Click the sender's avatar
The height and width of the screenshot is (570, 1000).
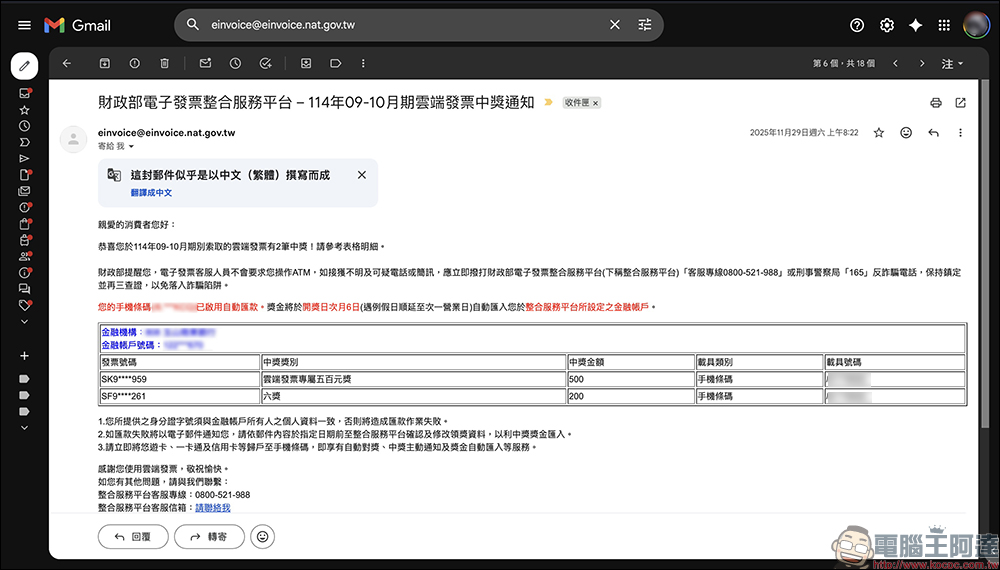pos(73,139)
